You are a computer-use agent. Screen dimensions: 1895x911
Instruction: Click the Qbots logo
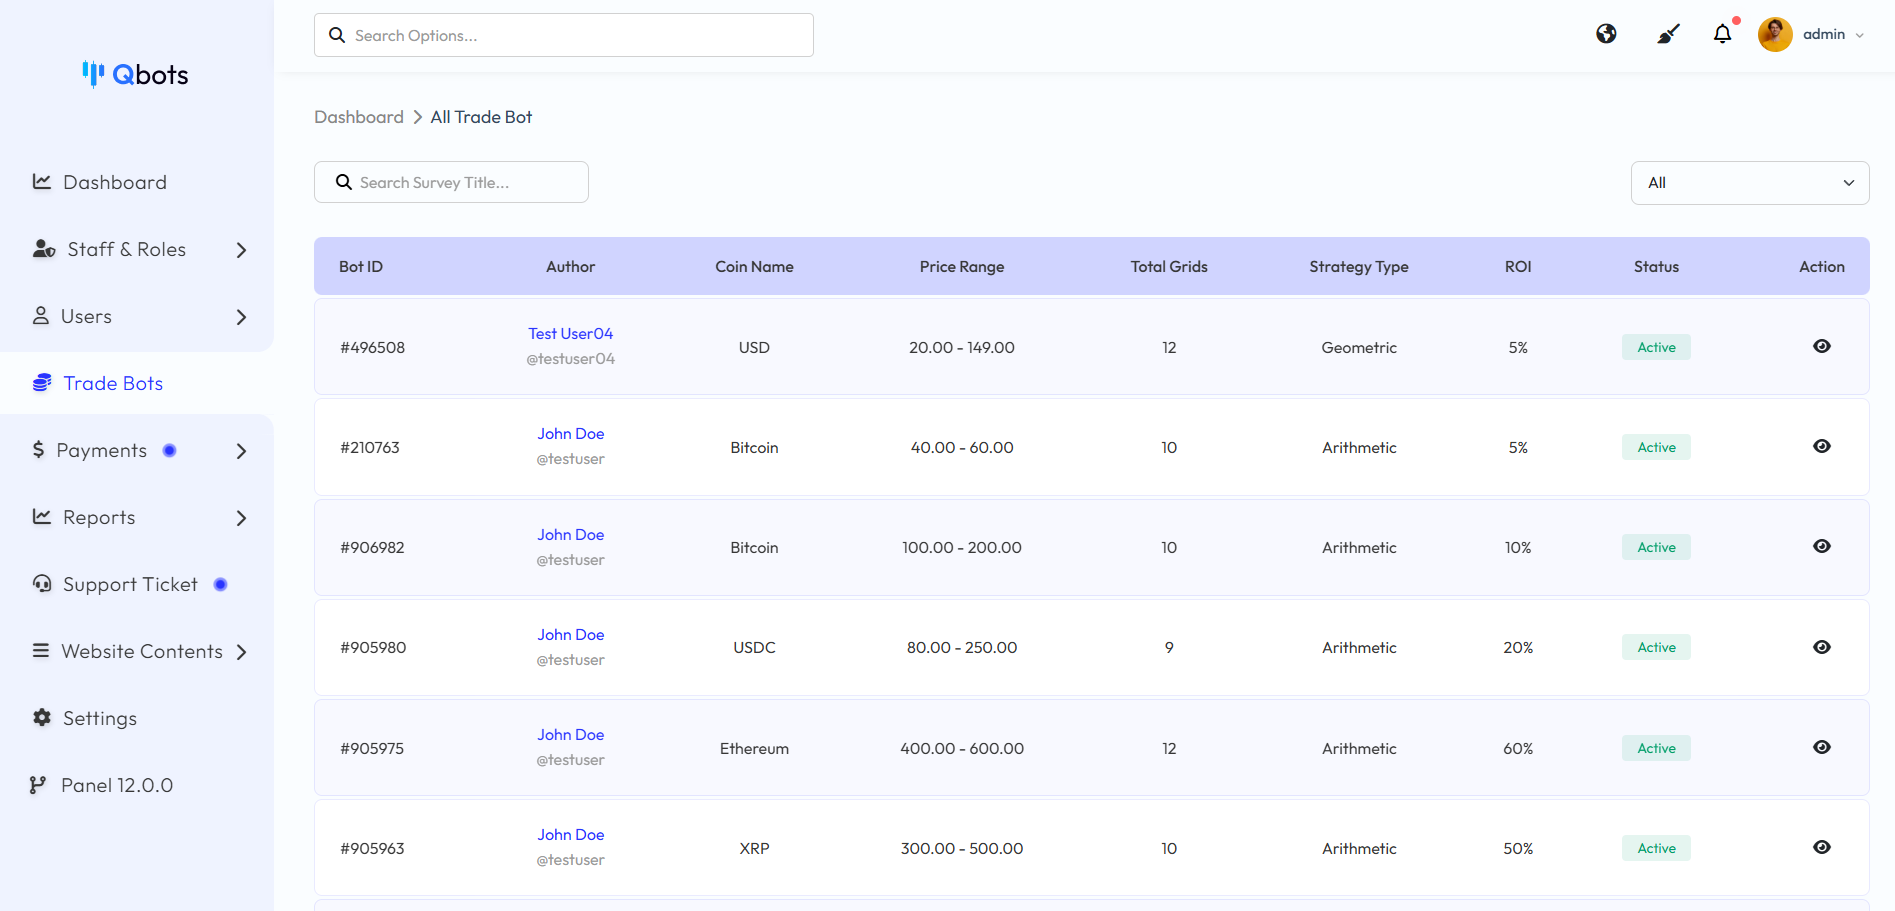[x=135, y=74]
